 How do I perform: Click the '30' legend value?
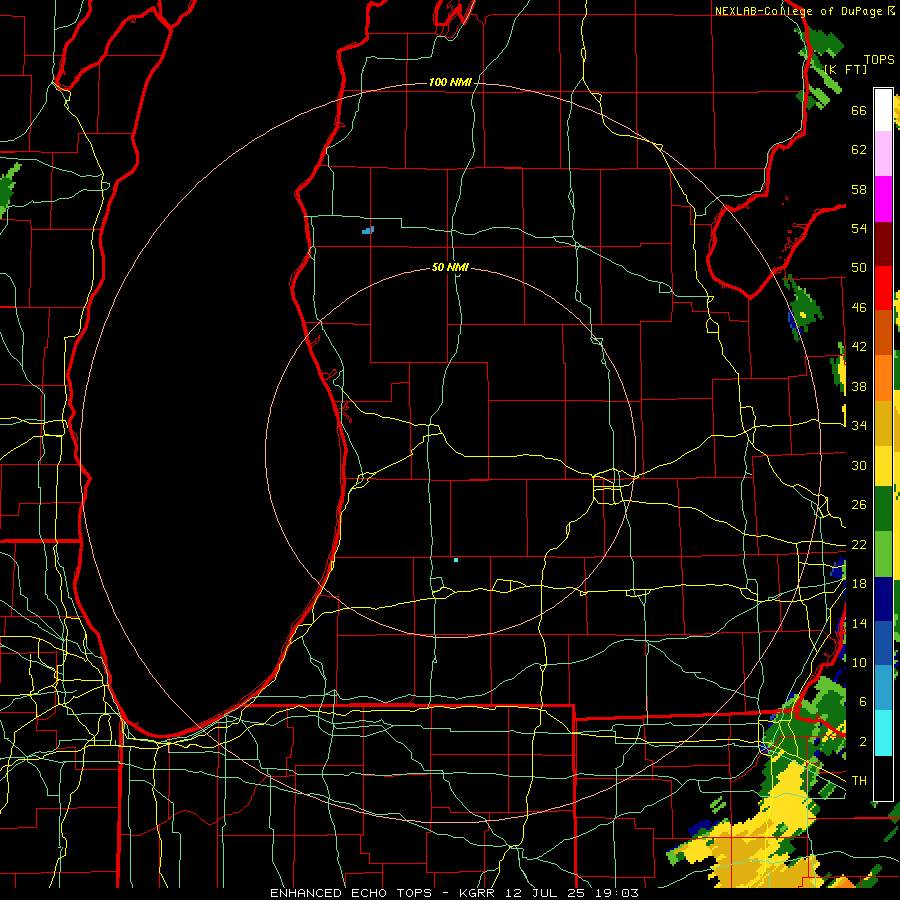859,465
